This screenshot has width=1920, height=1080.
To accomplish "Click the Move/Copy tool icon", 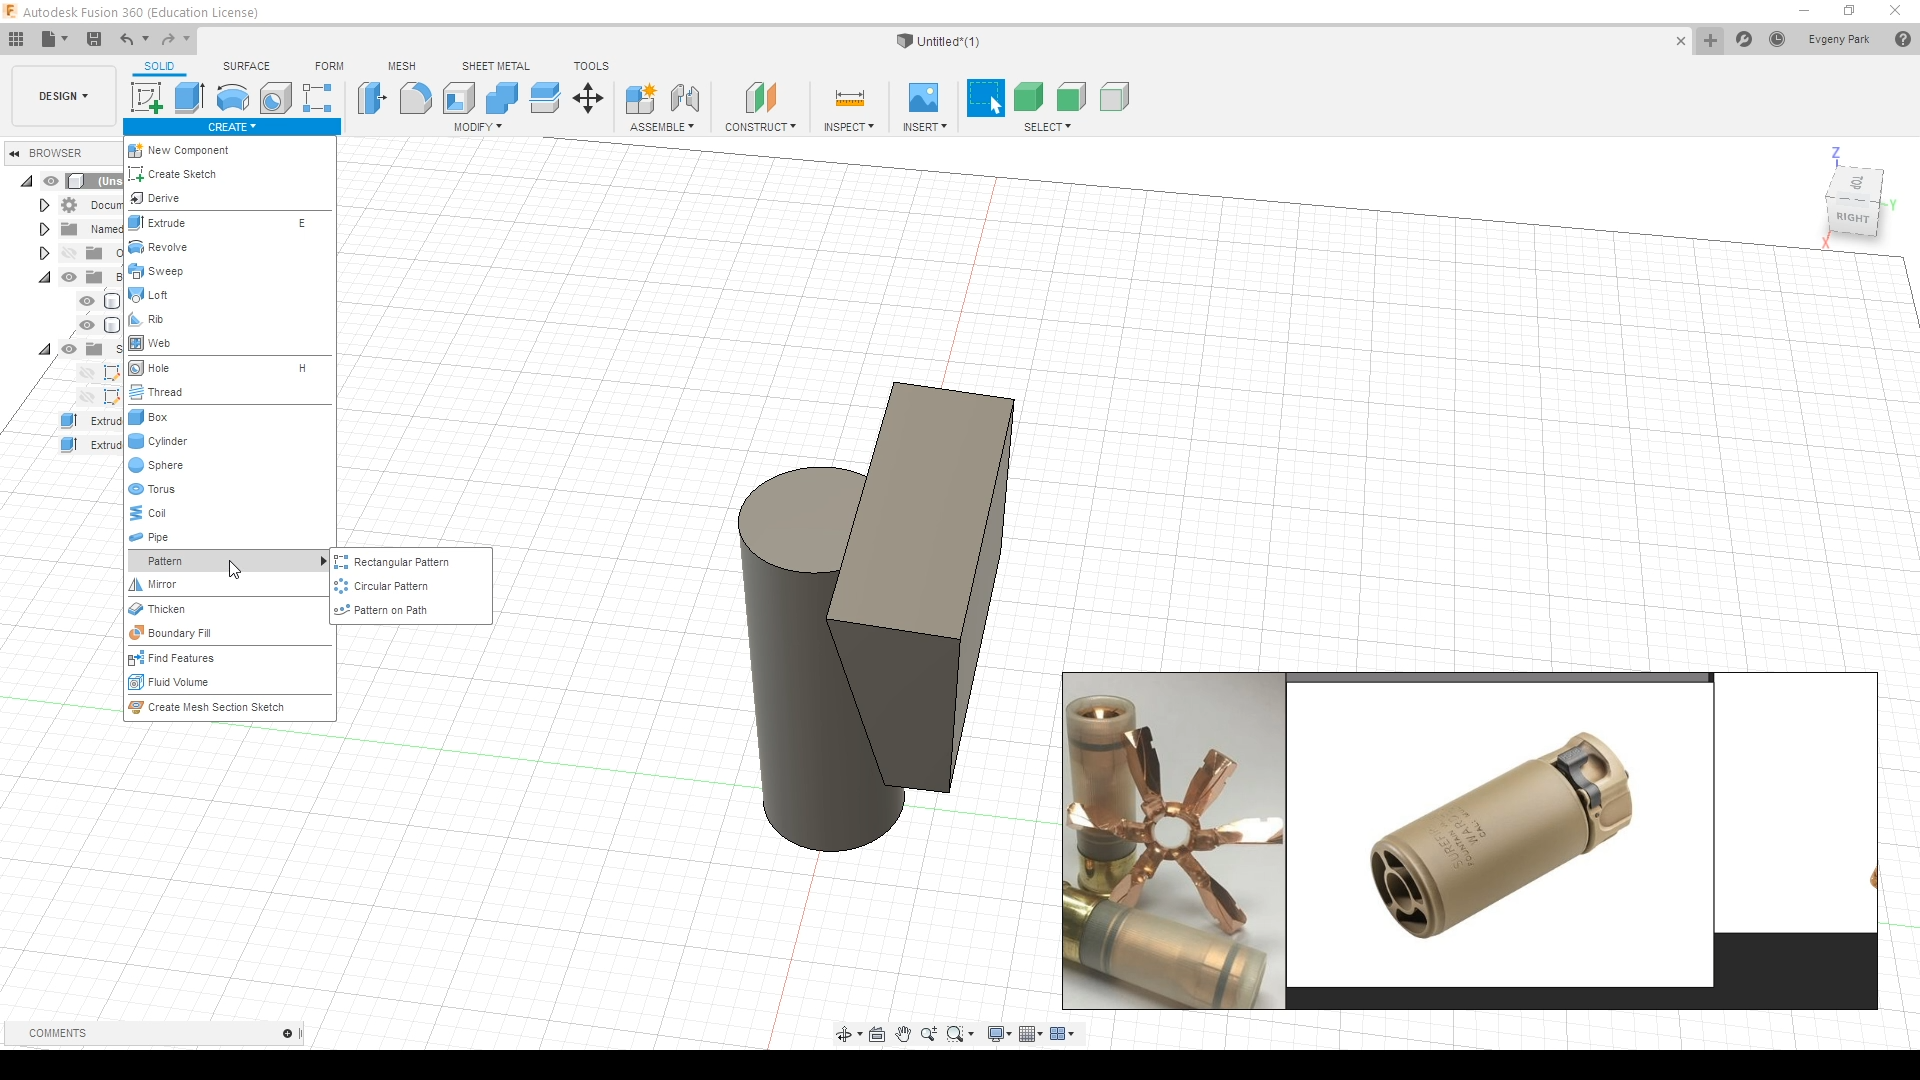I will pyautogui.click(x=588, y=98).
